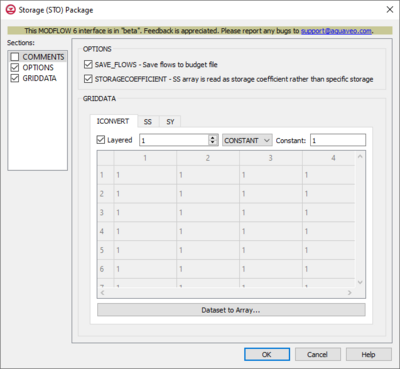Click the Dataset to Array button

point(231,310)
